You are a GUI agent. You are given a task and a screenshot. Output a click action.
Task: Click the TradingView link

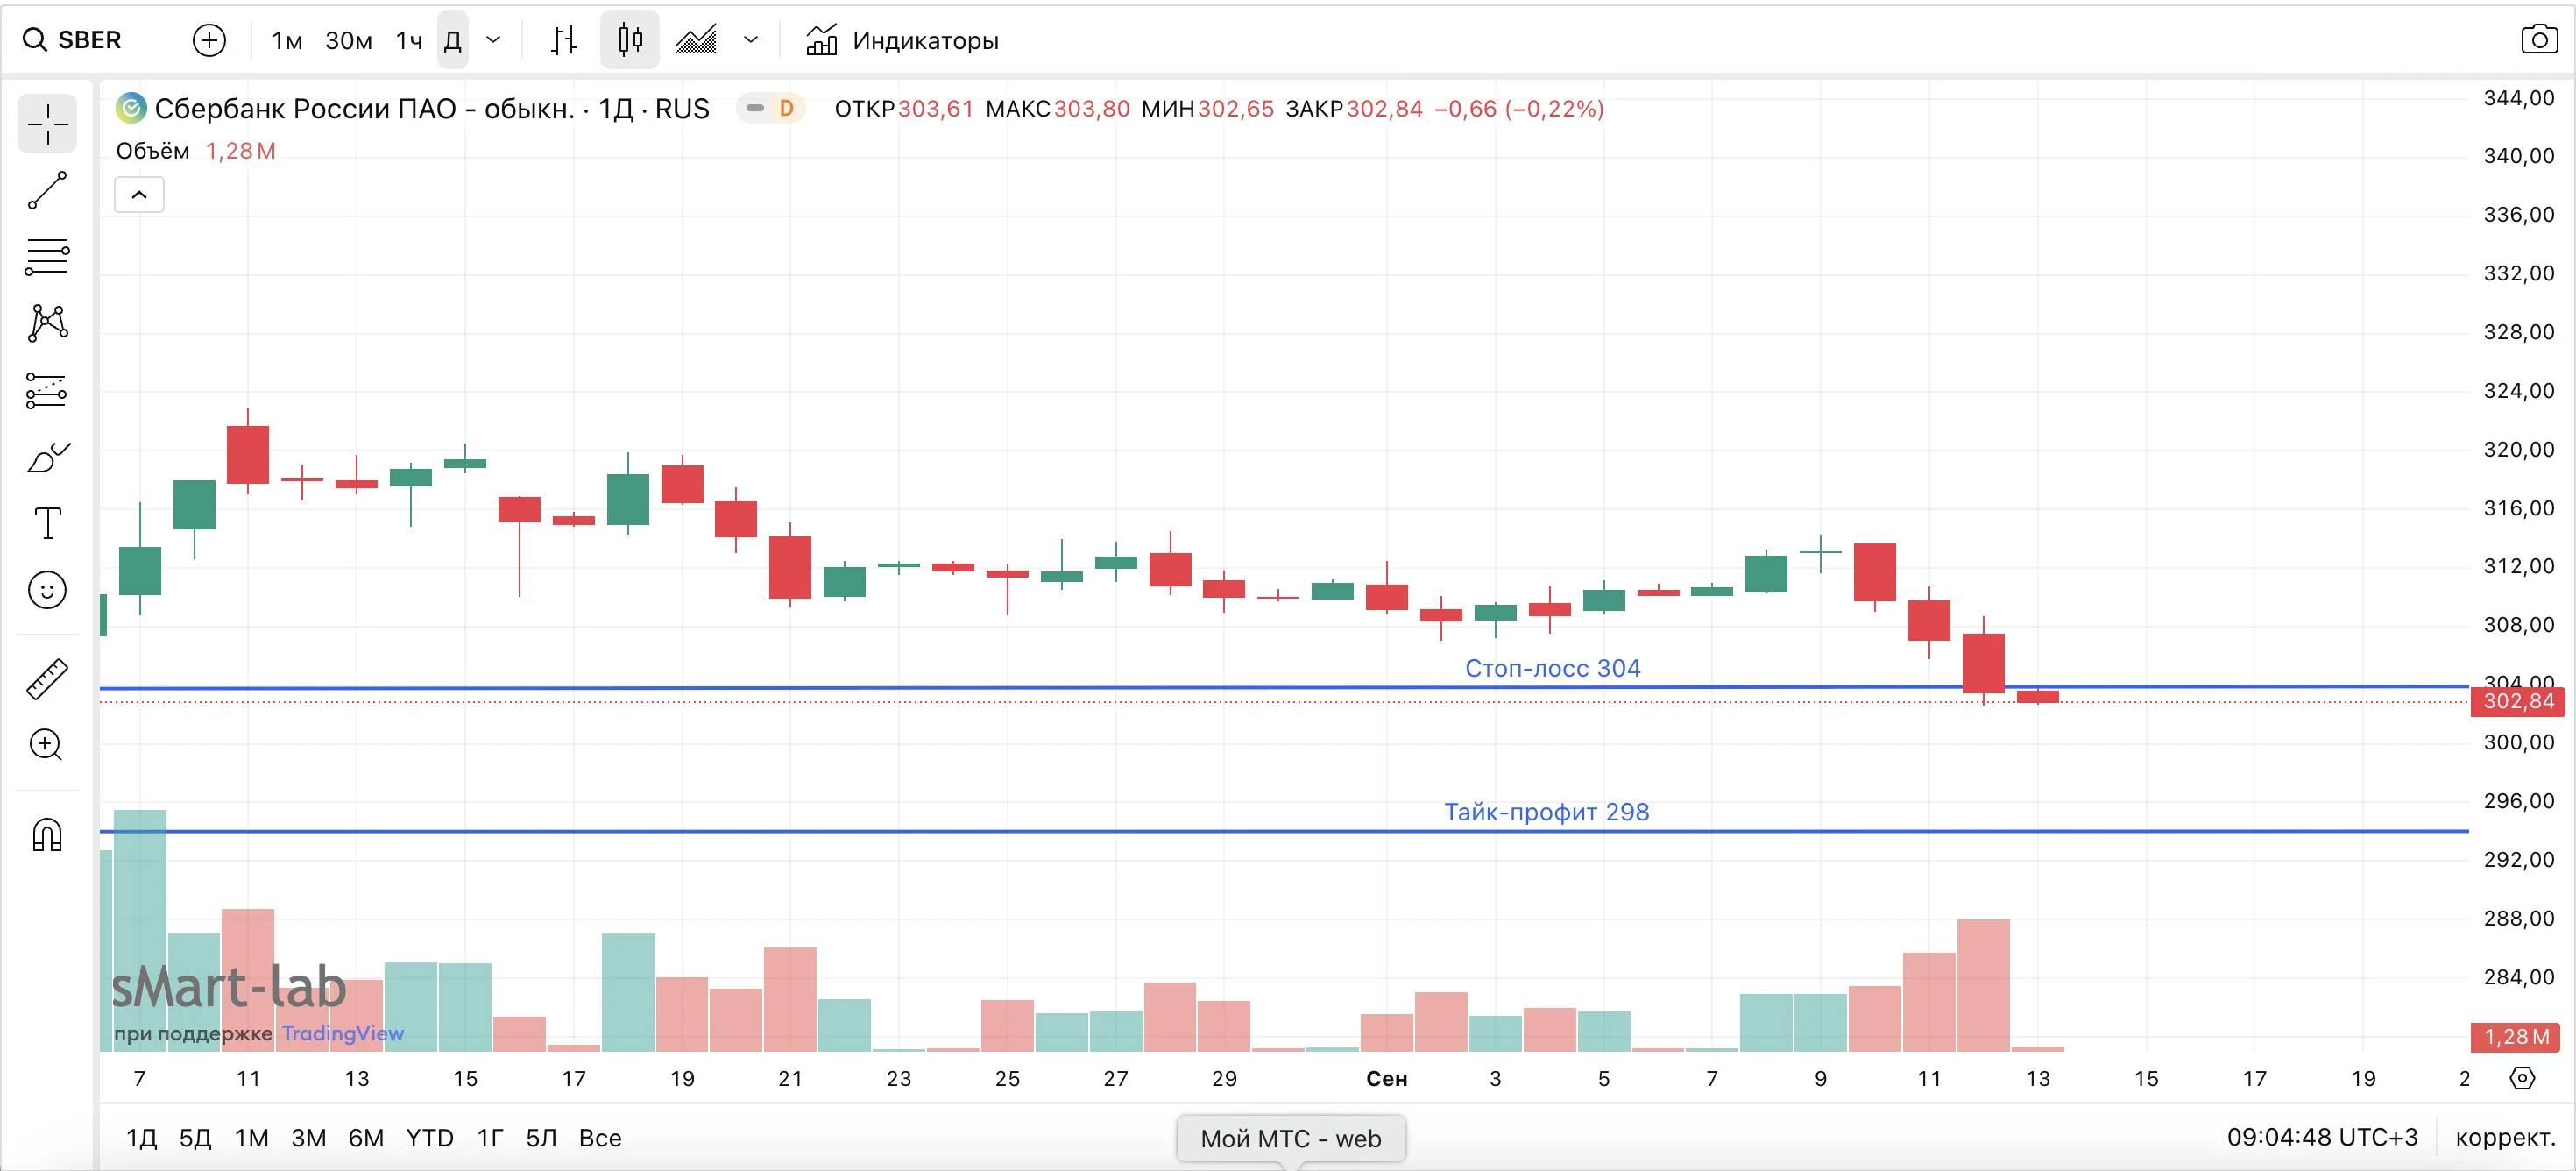(342, 1033)
